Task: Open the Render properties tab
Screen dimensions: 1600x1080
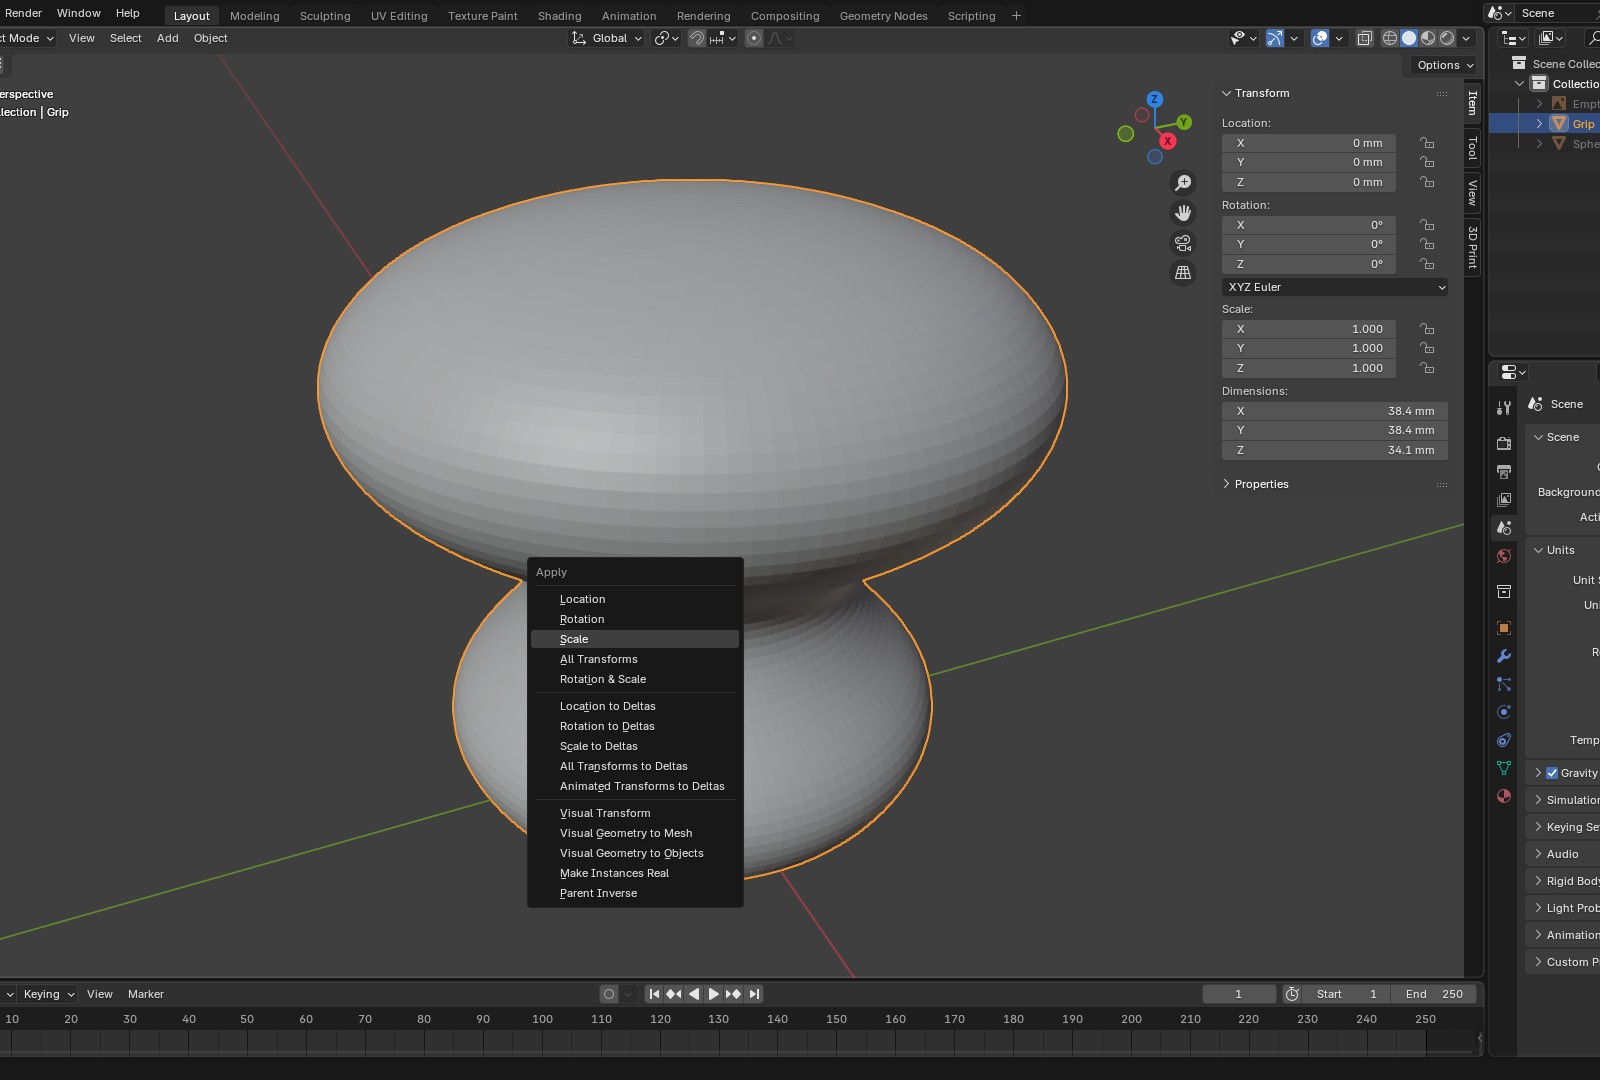Action: pos(1504,443)
